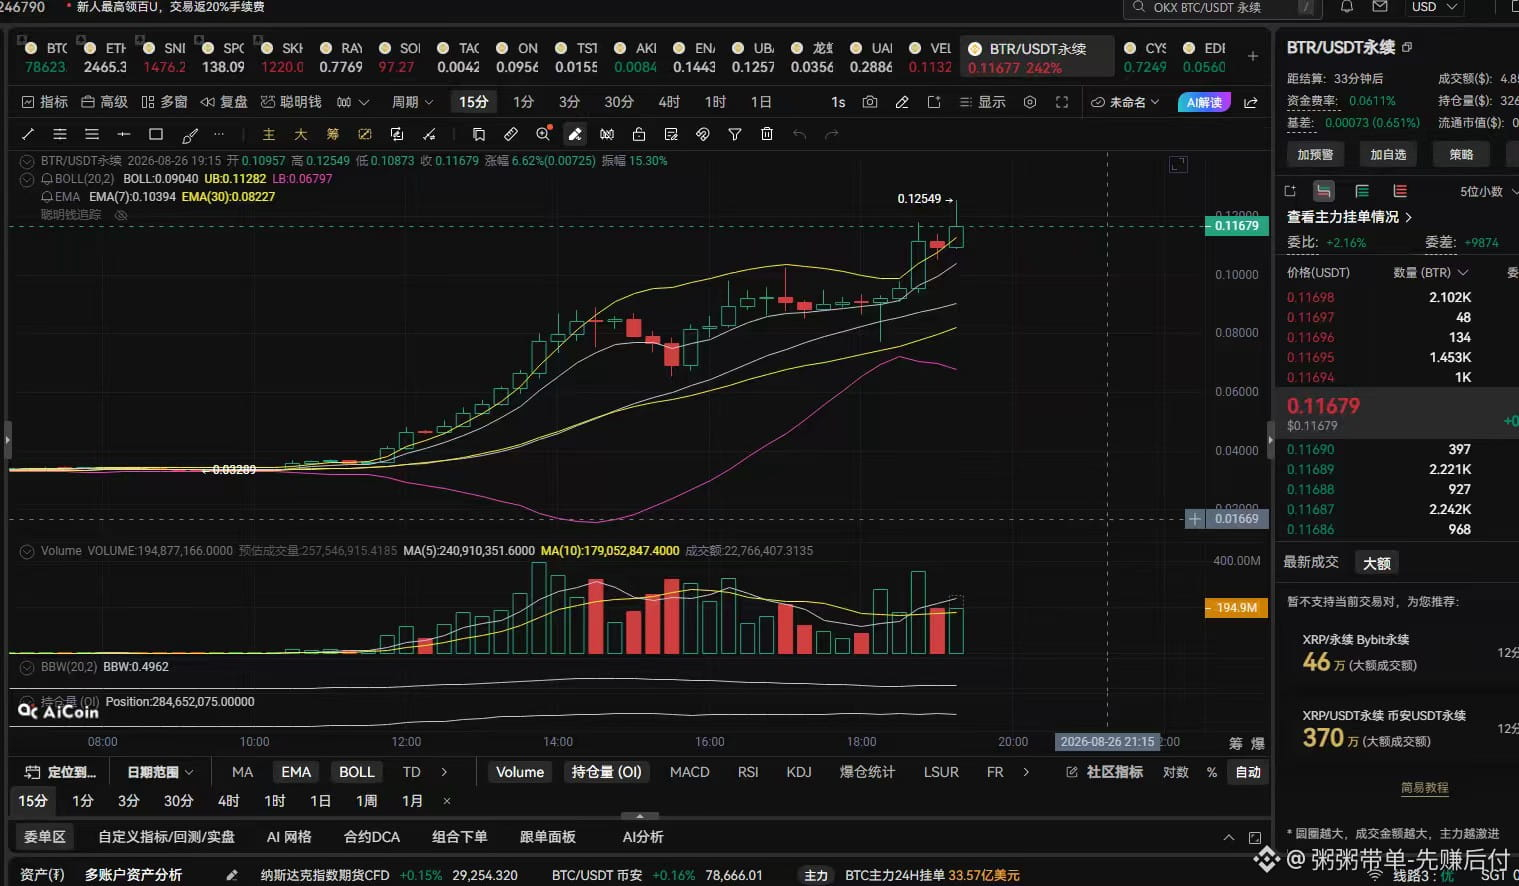Open the candlestick chart type dropdown

[x=352, y=102]
